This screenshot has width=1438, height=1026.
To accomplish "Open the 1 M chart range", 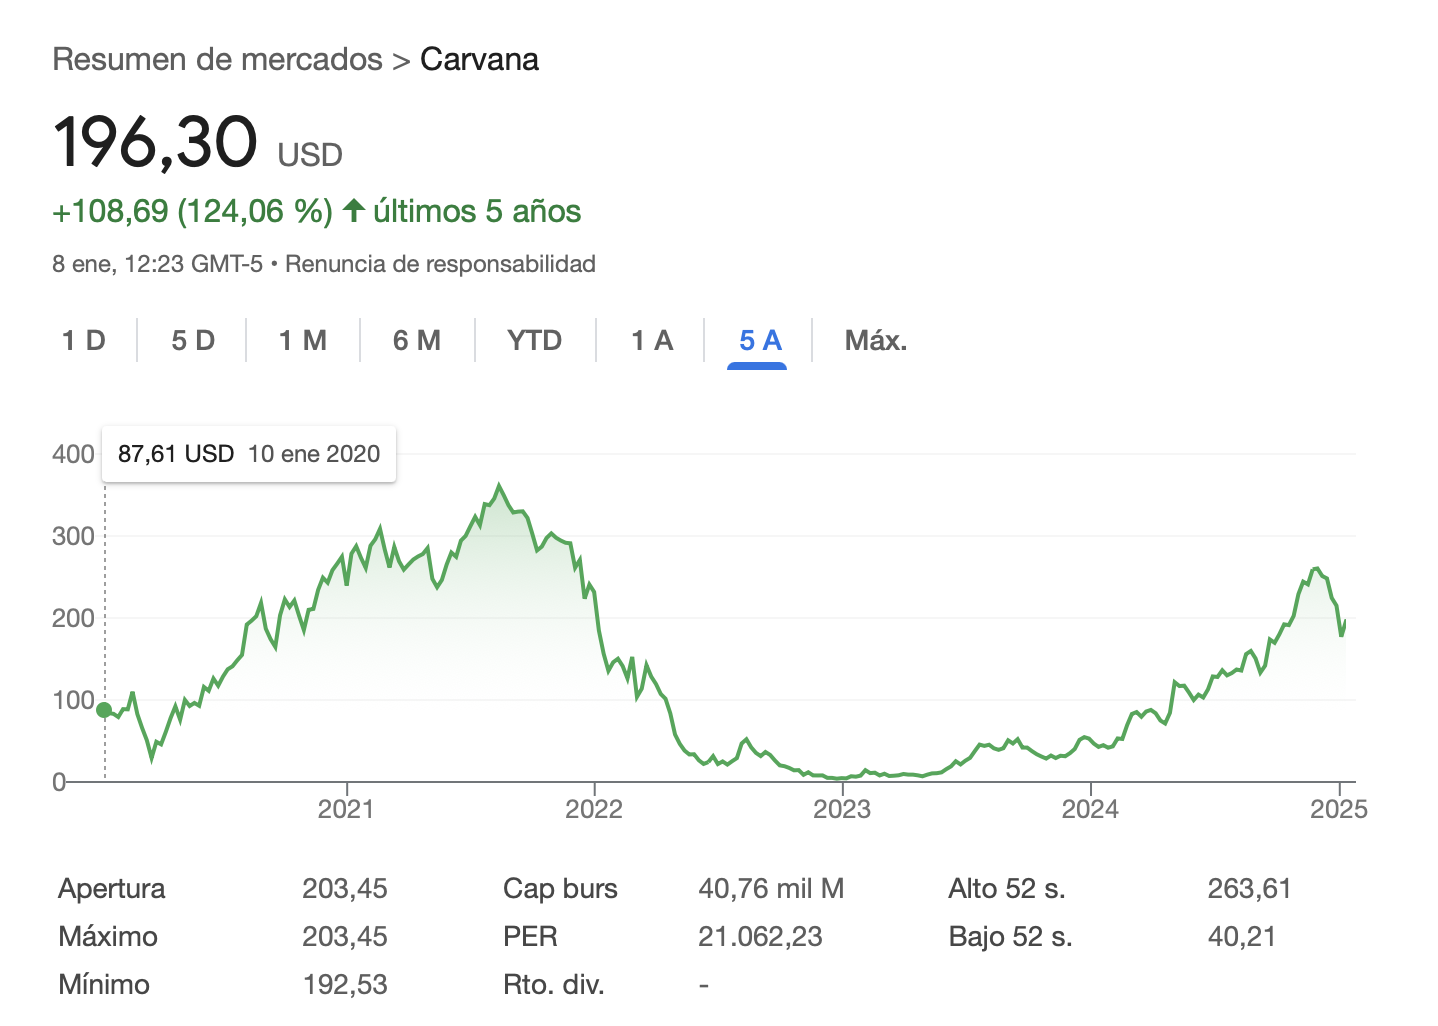I will 303,341.
